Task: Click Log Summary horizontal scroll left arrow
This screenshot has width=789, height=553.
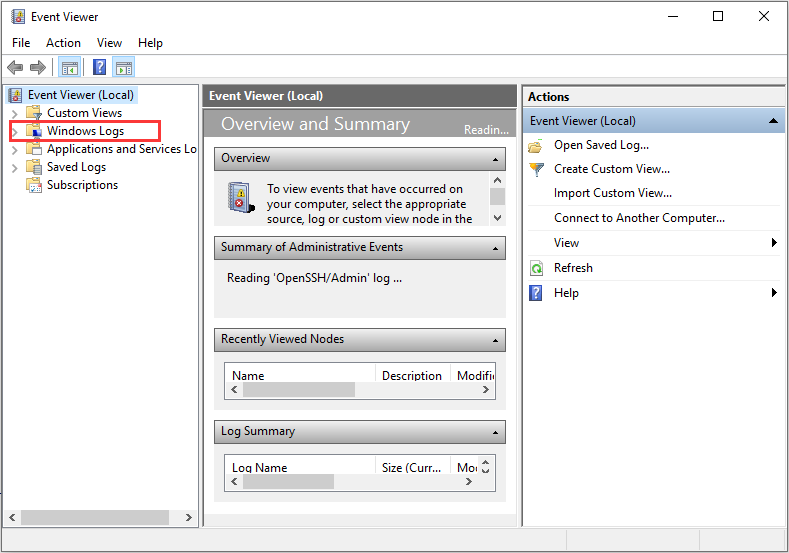Action: pos(234,482)
